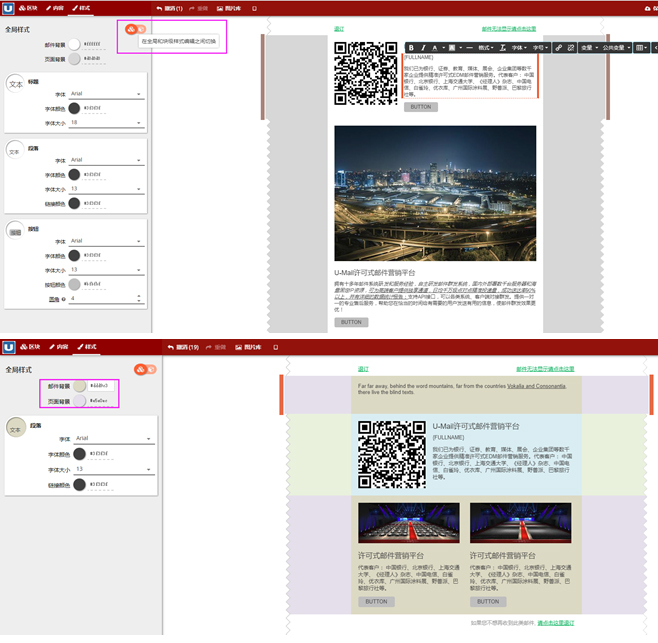The image size is (658, 643).
Task: Edit 邮件背景 hex value in top panel
Action: [94, 44]
